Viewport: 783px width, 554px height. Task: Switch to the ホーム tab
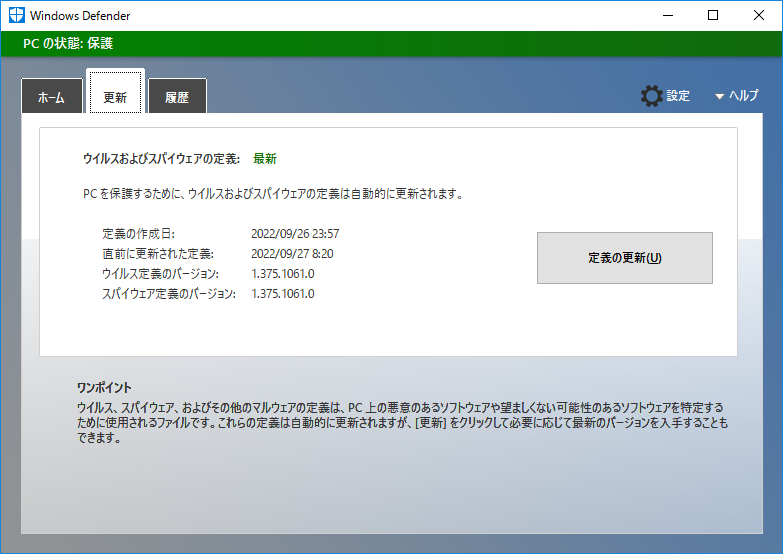click(51, 97)
